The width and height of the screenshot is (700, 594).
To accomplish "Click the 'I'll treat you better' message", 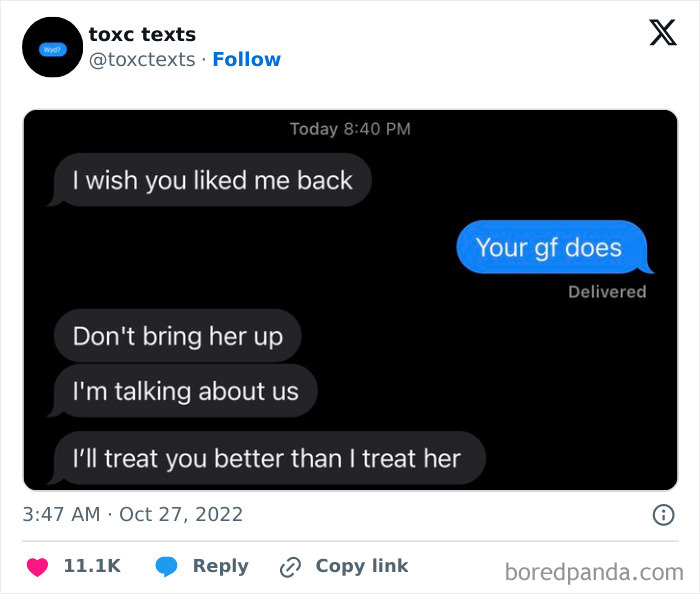I will point(267,458).
